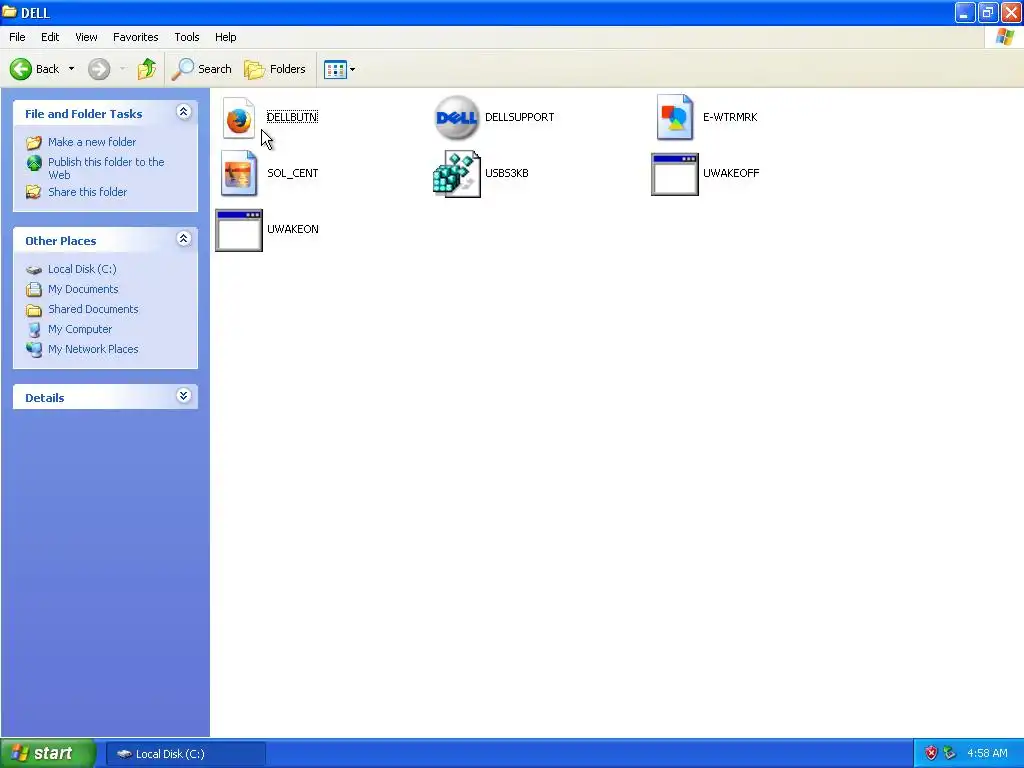The image size is (1024, 768).
Task: Open the Help menu
Action: pos(225,37)
